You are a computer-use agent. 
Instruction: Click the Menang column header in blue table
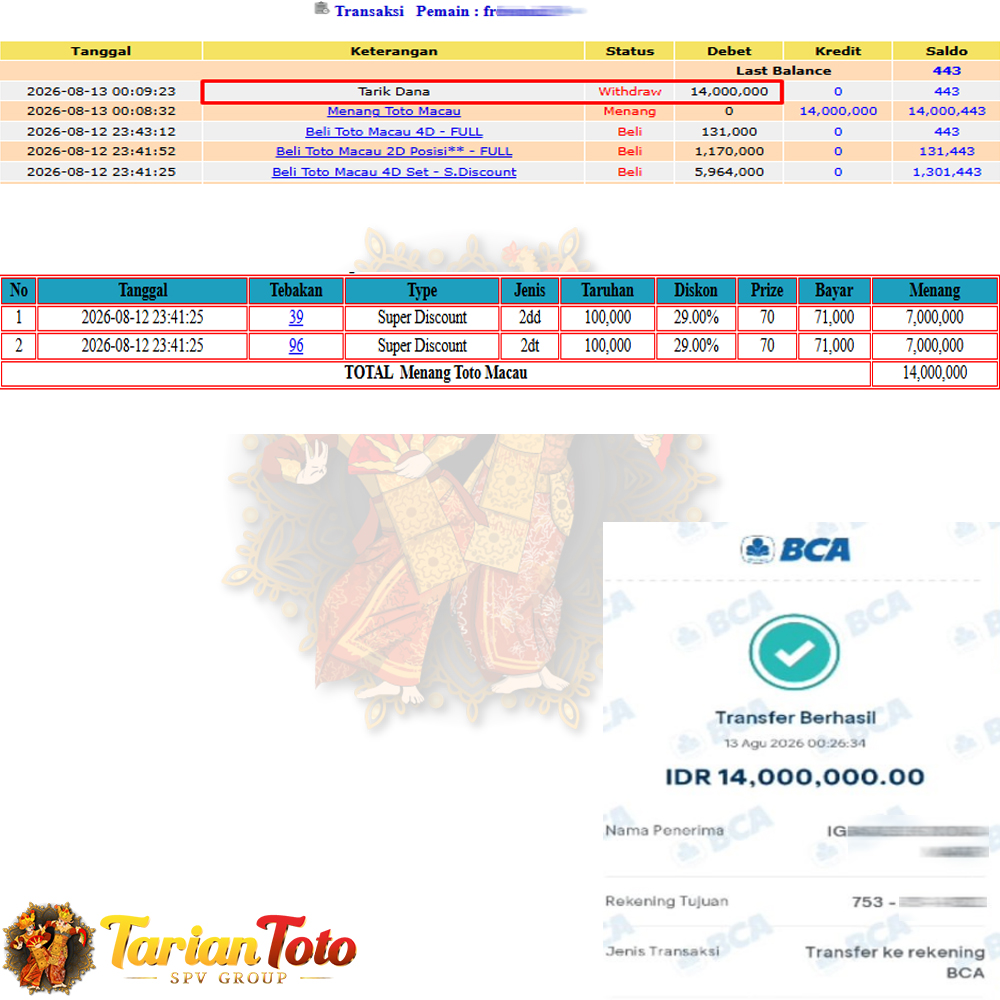tap(934, 290)
